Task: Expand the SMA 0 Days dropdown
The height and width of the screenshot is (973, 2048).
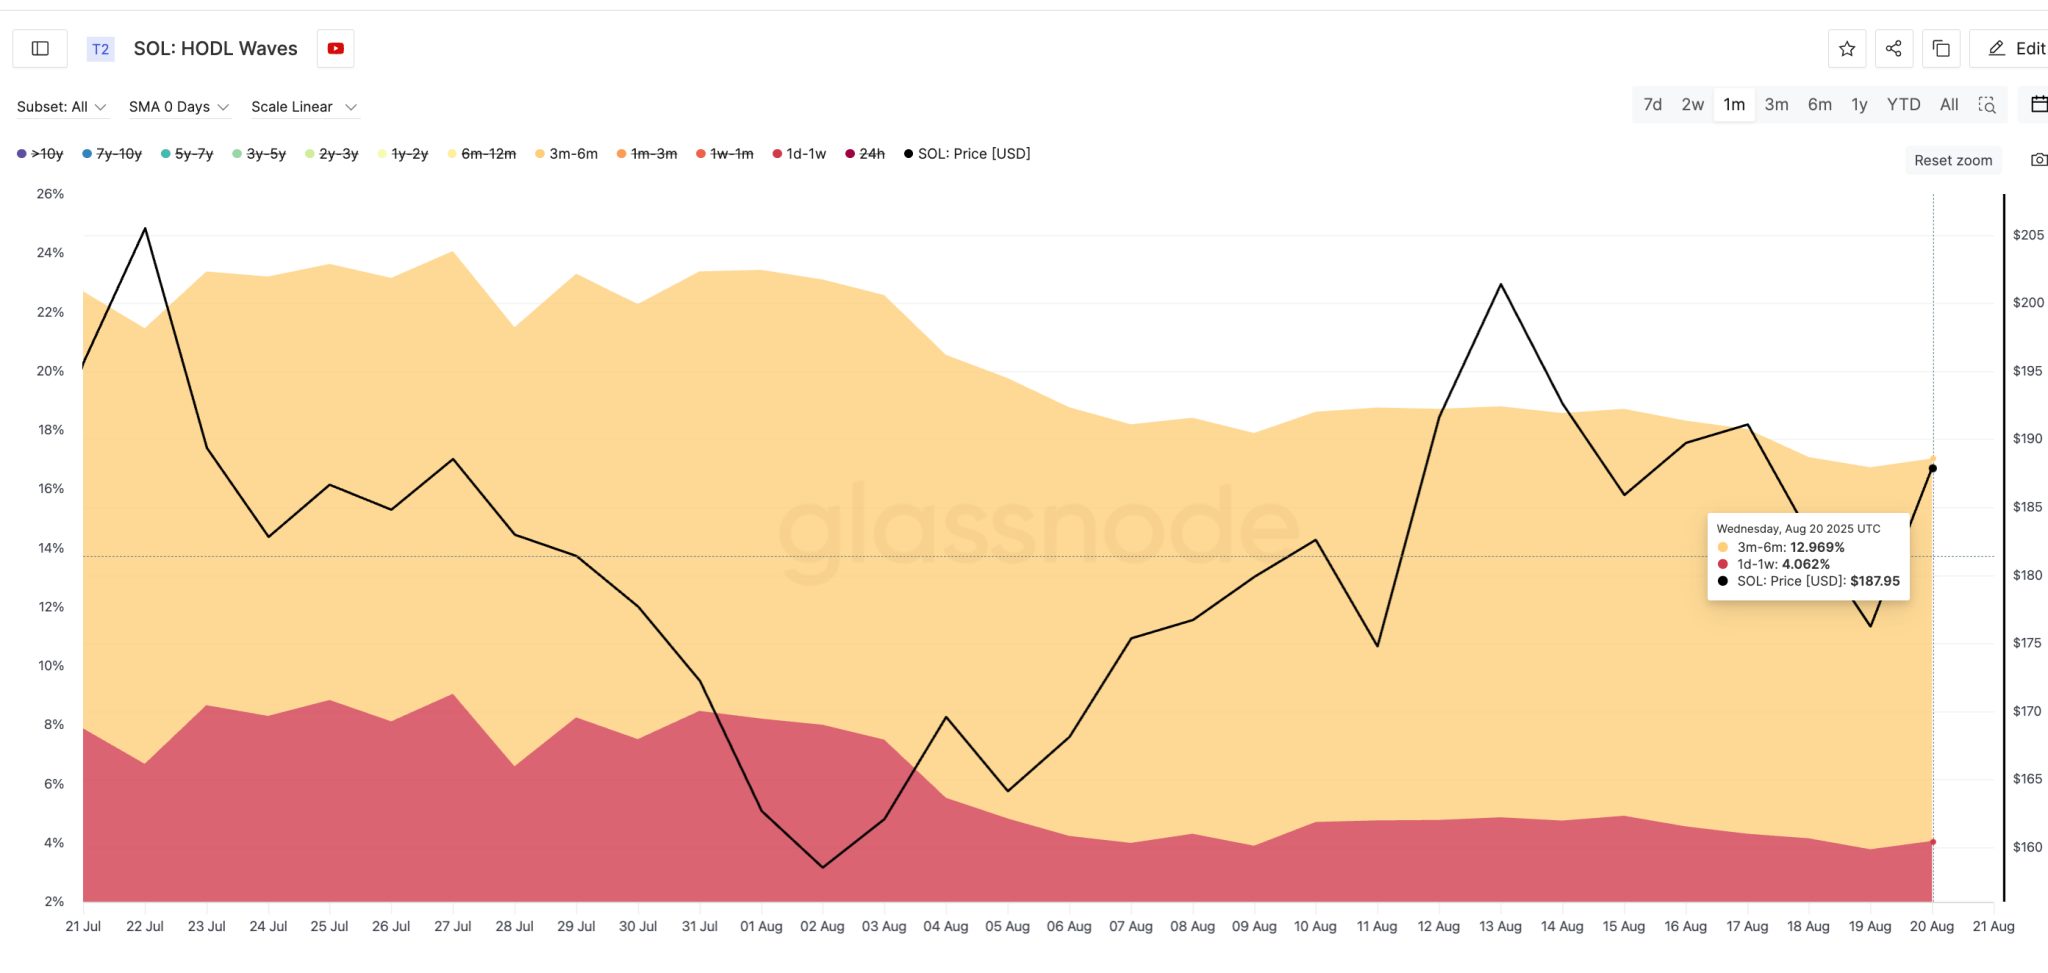Action: pos(178,107)
